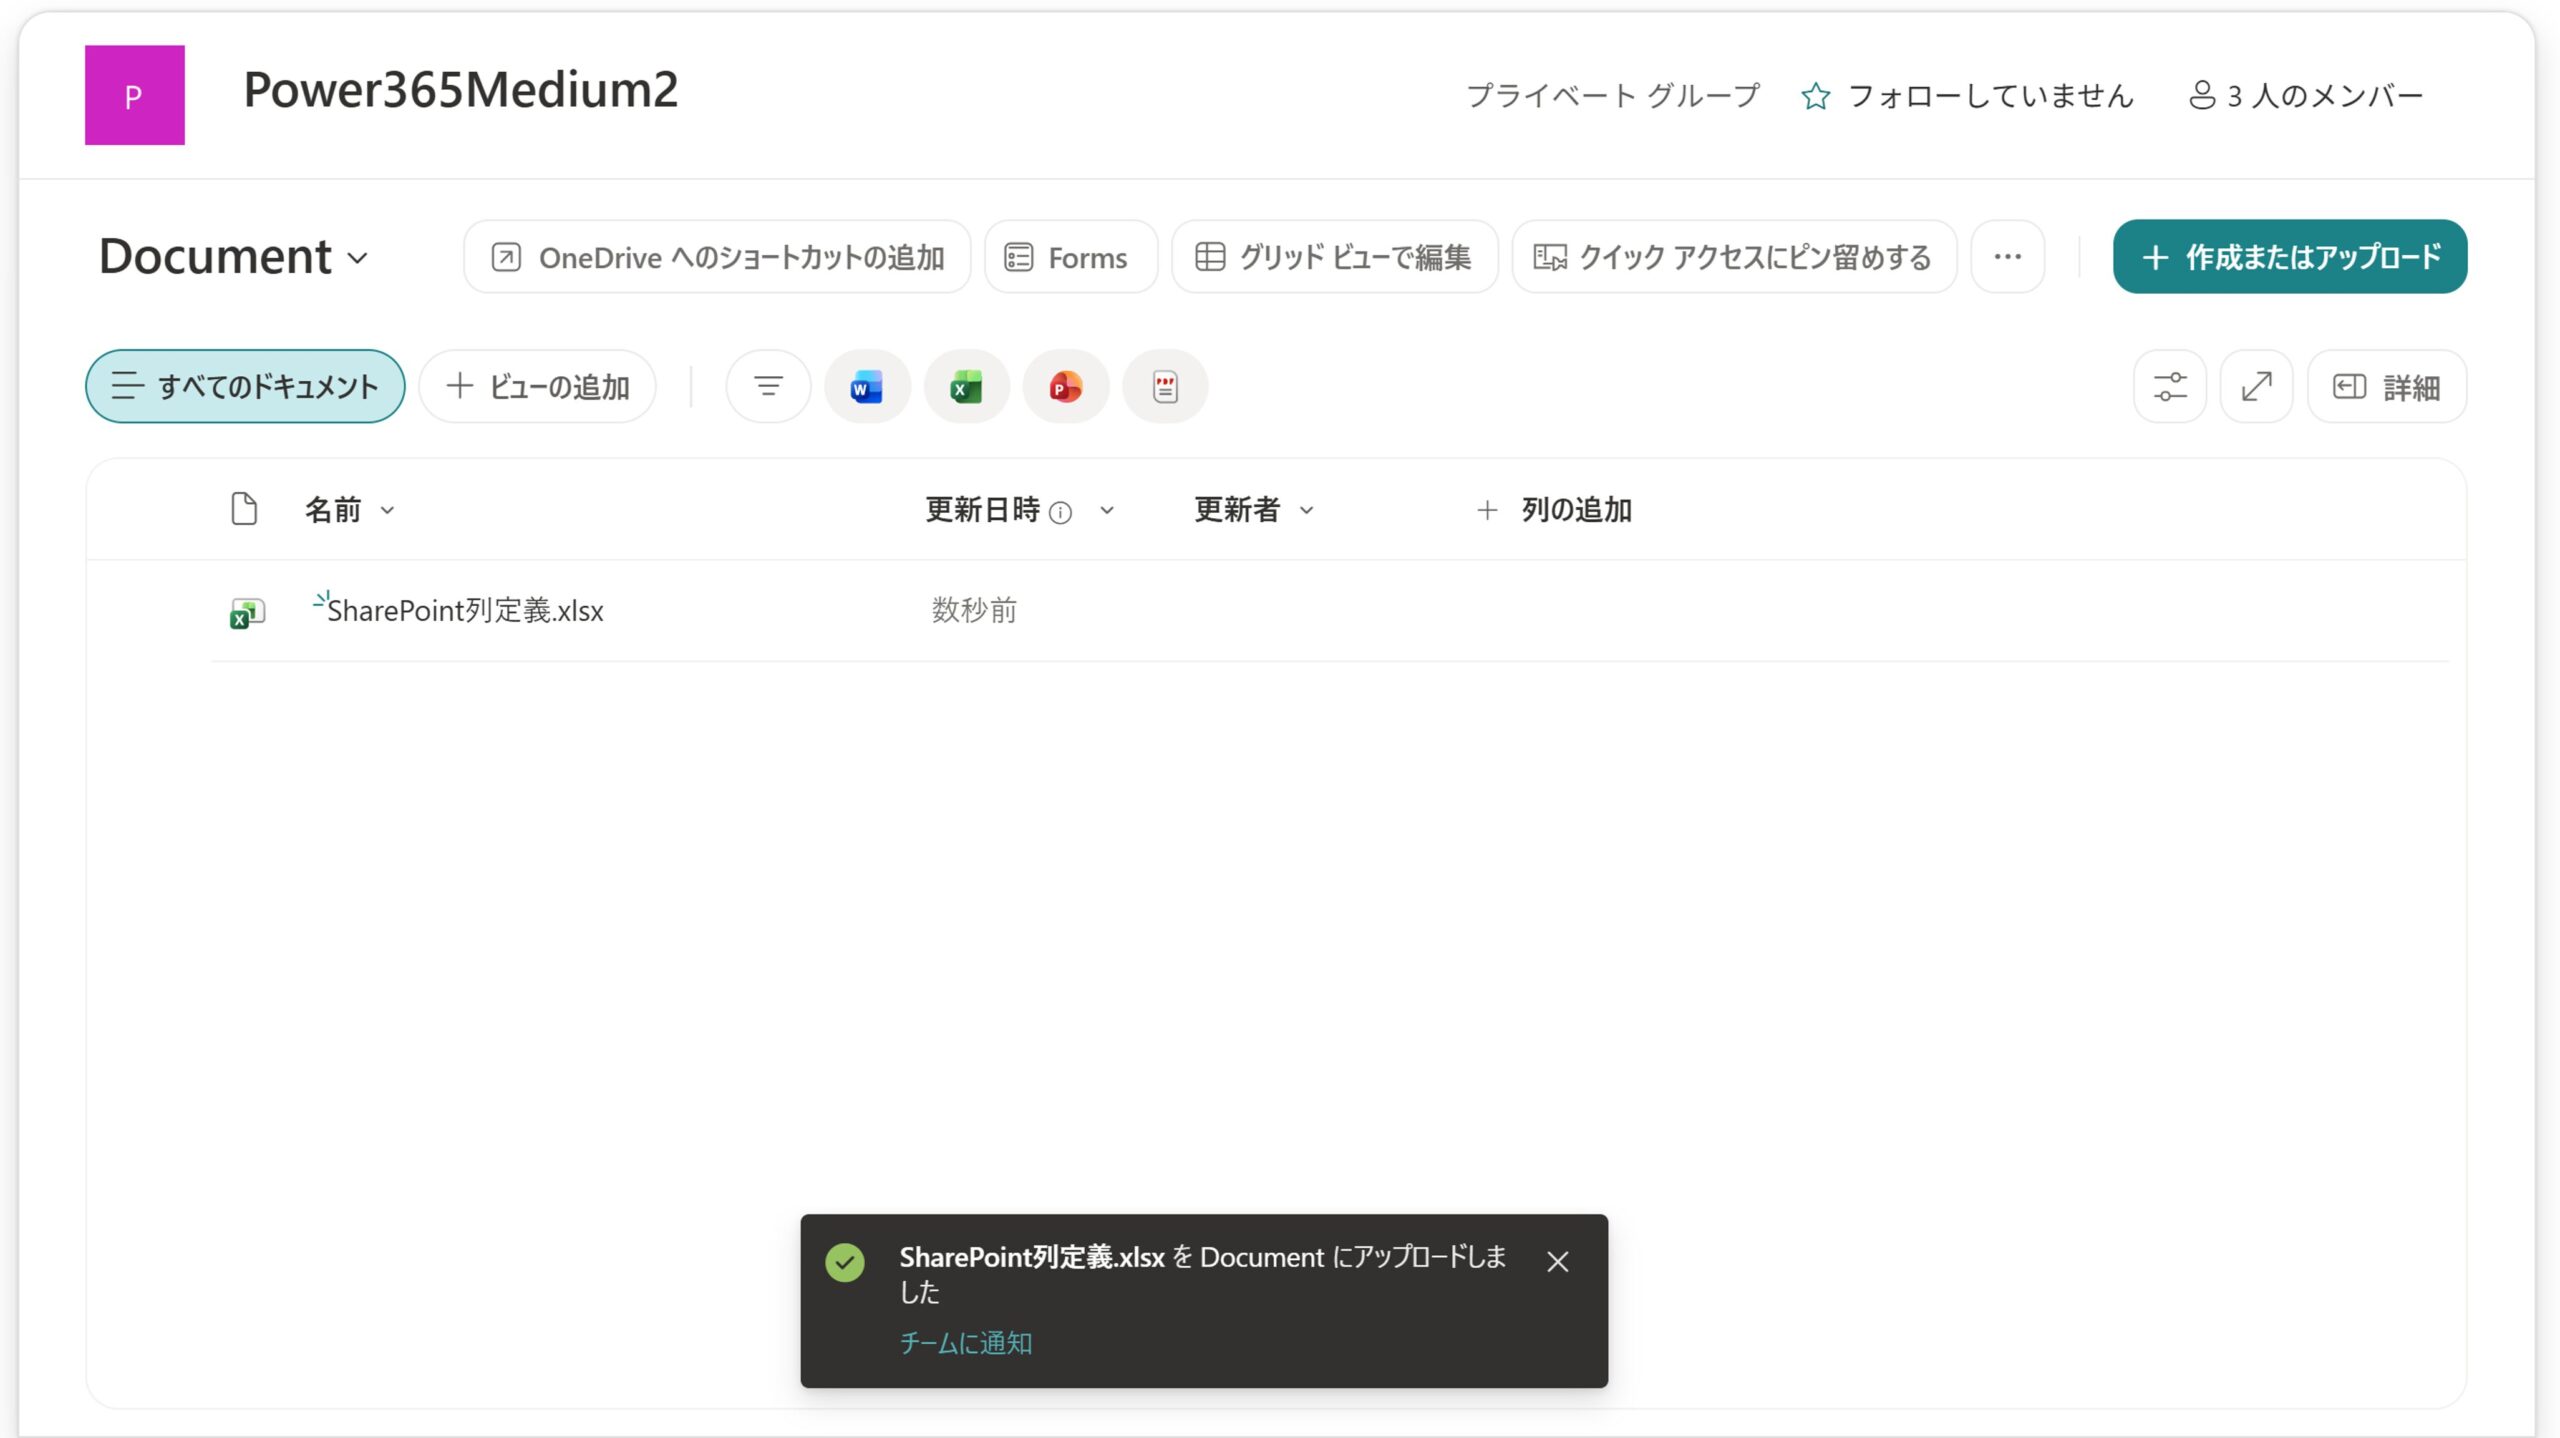
Task: Dismiss the upload notification with X
Action: (1558, 1261)
